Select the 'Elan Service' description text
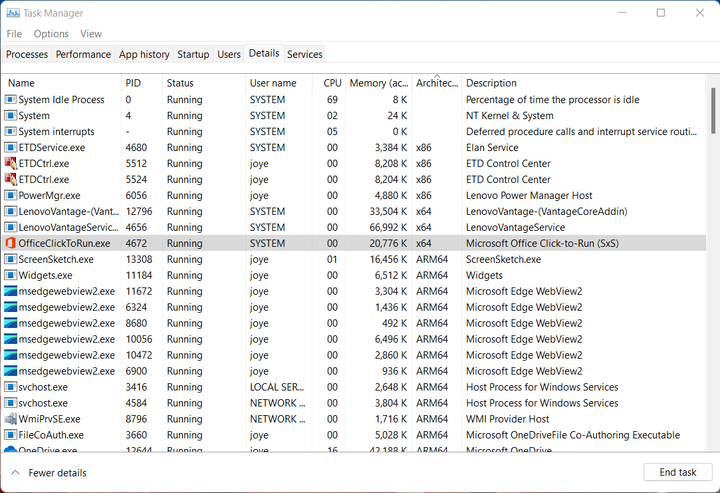The height and width of the screenshot is (493, 720). click(492, 148)
